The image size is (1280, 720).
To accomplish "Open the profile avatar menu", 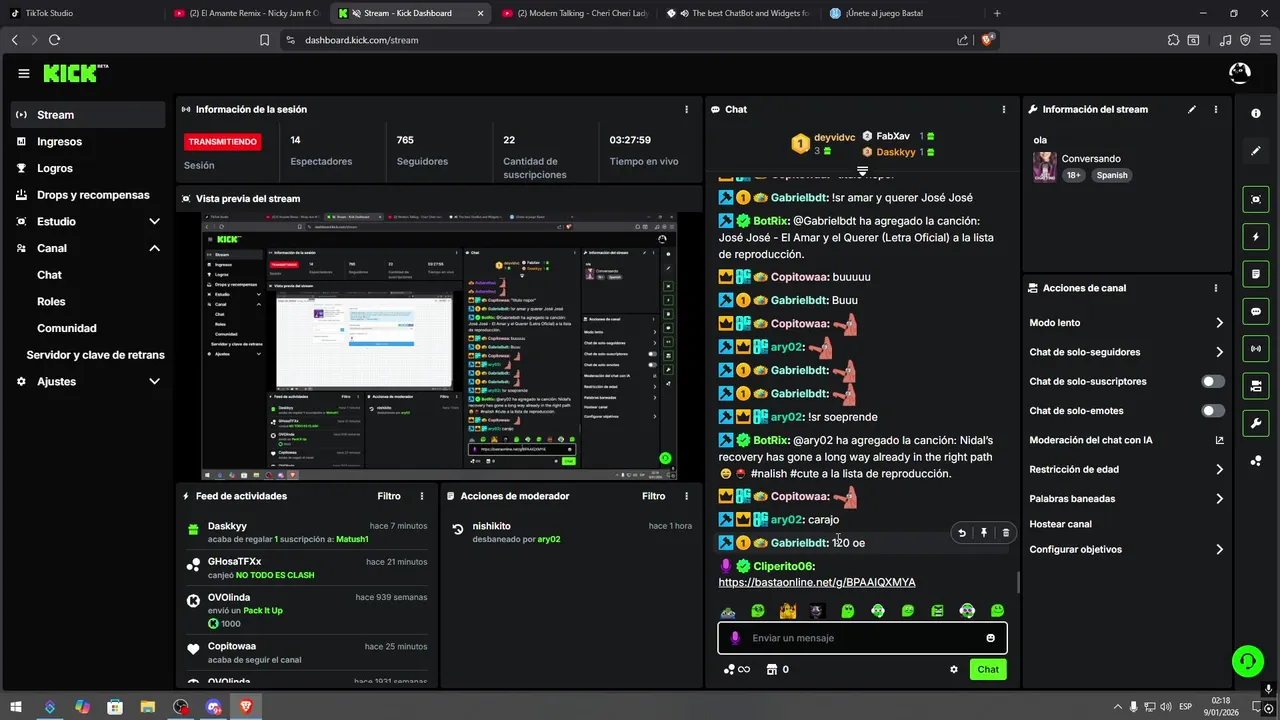I will tap(1239, 73).
